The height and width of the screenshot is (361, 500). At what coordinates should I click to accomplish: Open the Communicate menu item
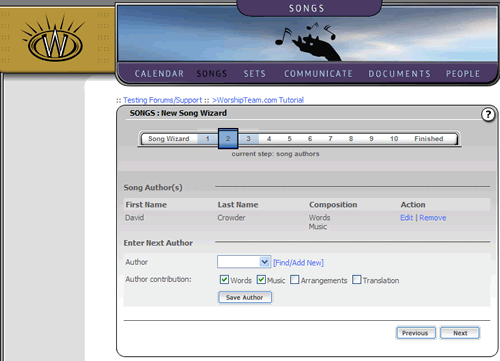tap(318, 74)
